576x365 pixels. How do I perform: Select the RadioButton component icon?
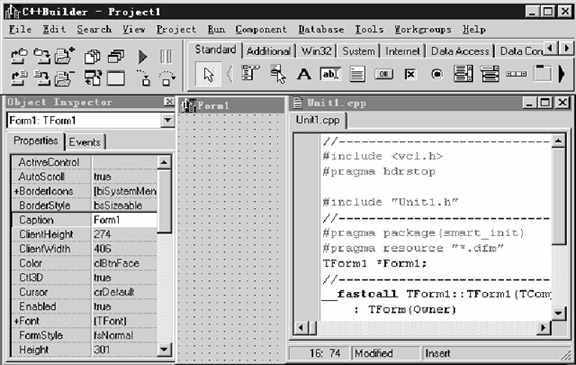[x=436, y=75]
